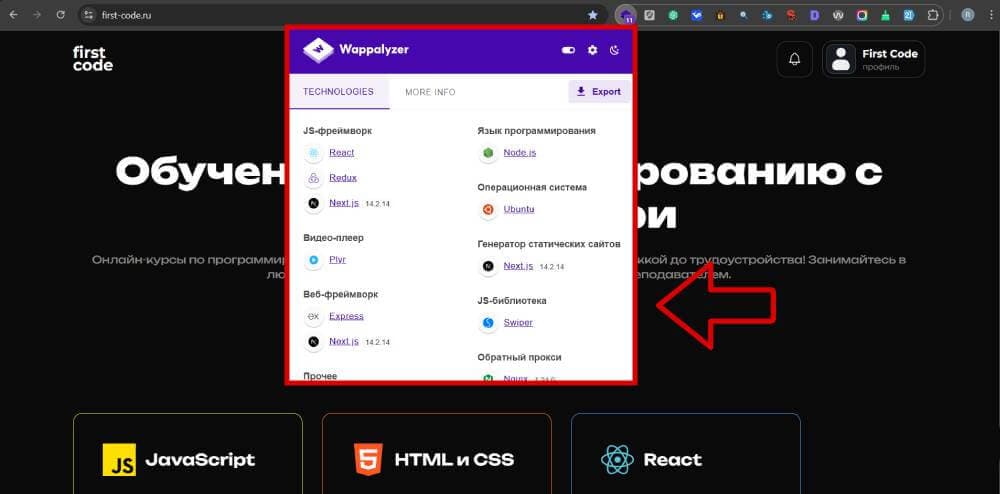Click the Export button
Image resolution: width=1000 pixels, height=494 pixels.
pos(598,92)
